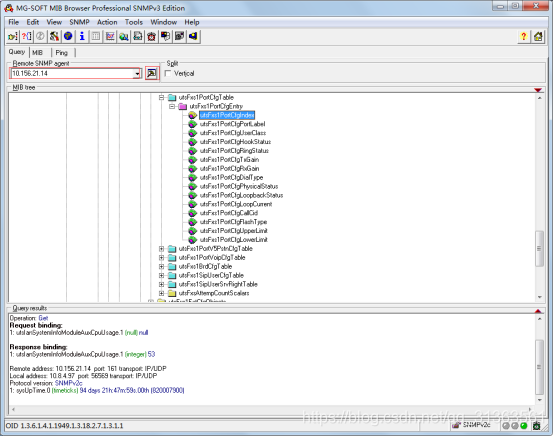The width and height of the screenshot is (554, 436).
Task: Toggle the Vertical split checkbox
Action: [168, 73]
